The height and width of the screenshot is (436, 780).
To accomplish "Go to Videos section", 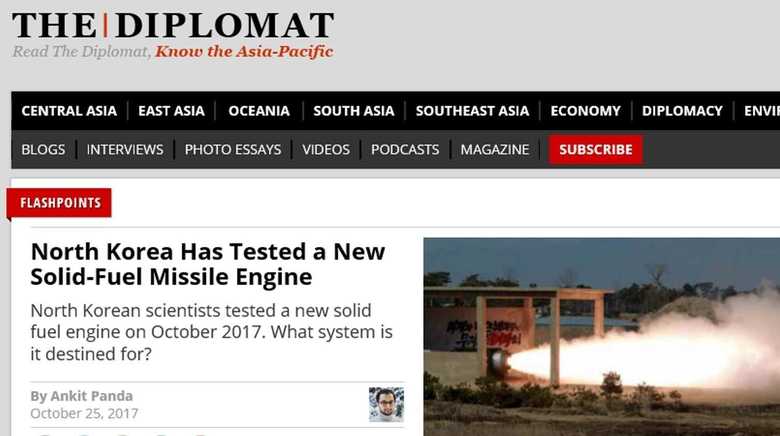I will (326, 149).
